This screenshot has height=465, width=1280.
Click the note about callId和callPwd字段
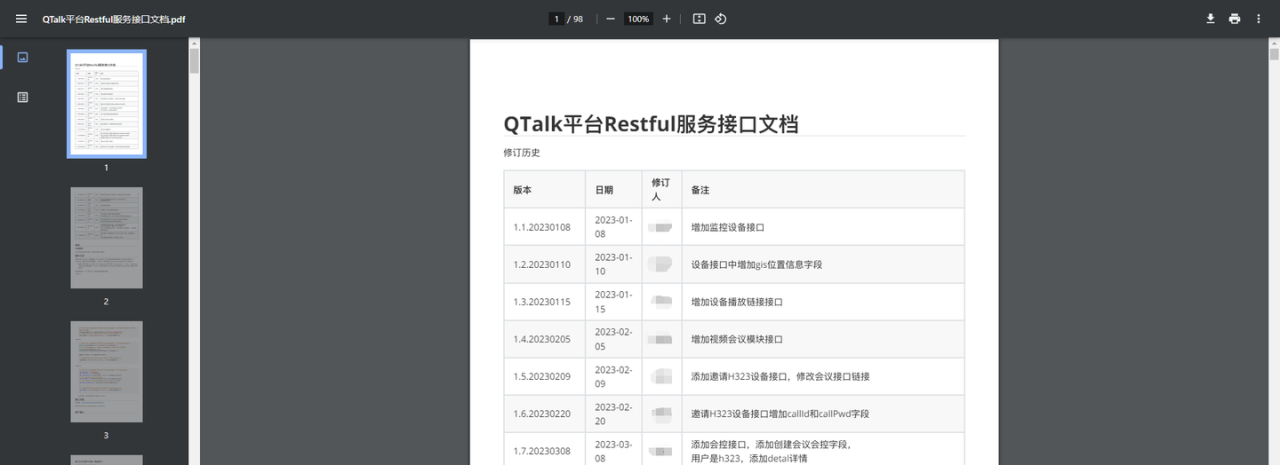point(780,413)
